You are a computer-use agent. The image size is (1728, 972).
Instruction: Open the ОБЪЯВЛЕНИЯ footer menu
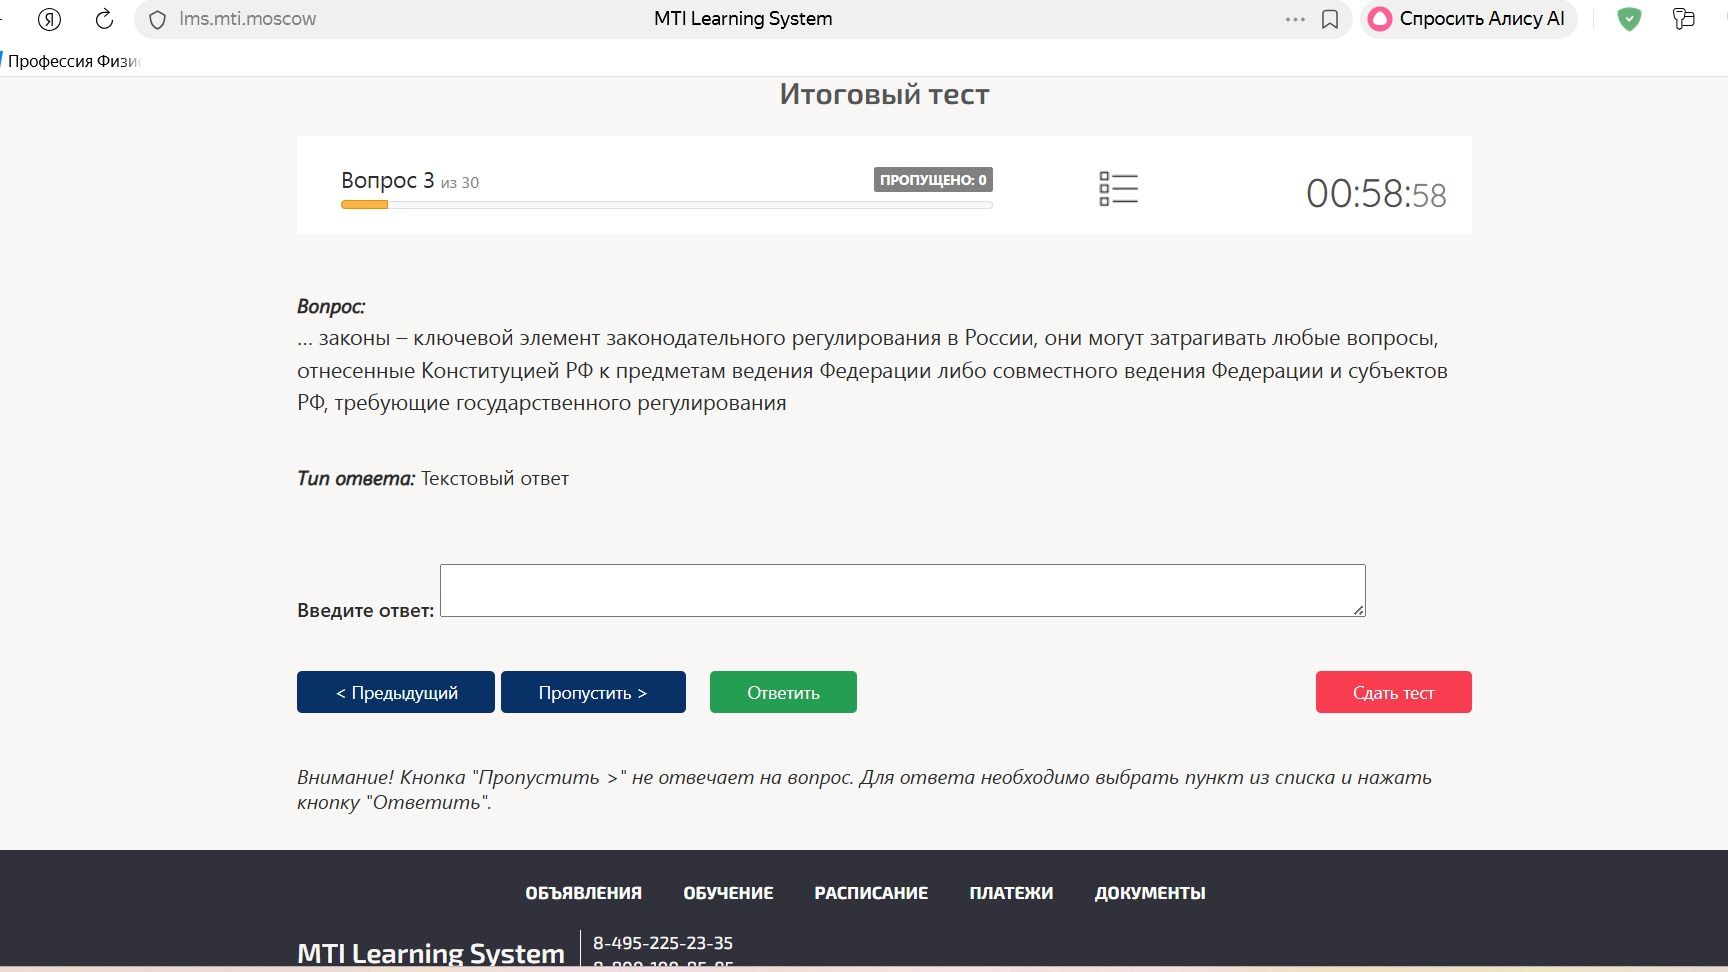584,893
